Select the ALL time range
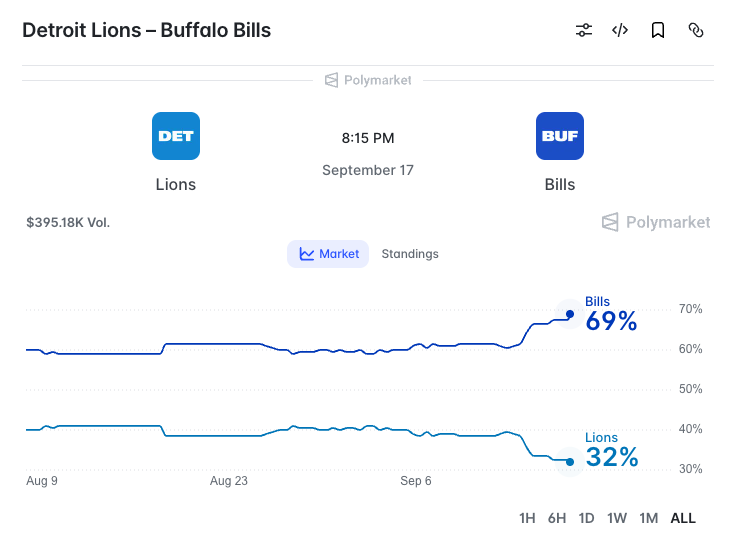Image resolution: width=733 pixels, height=549 pixels. [x=683, y=518]
